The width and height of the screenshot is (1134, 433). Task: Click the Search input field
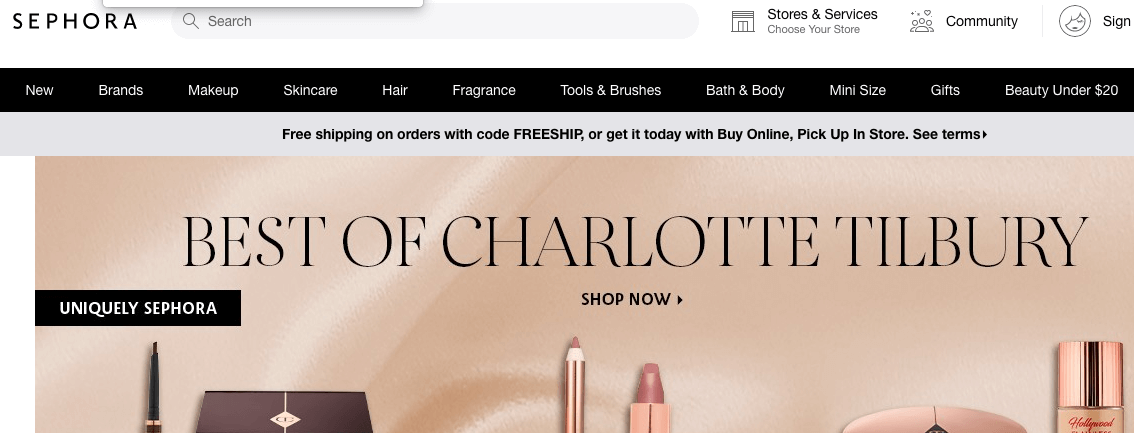435,21
